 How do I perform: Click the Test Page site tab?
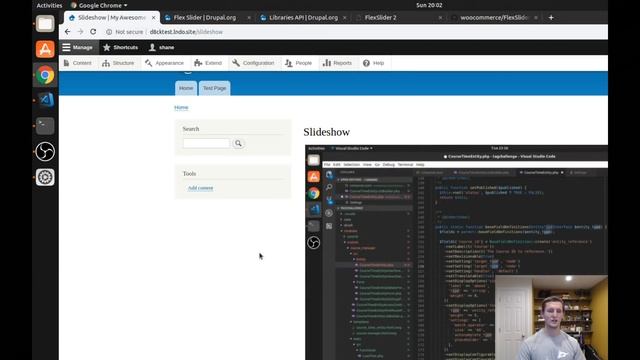215,88
